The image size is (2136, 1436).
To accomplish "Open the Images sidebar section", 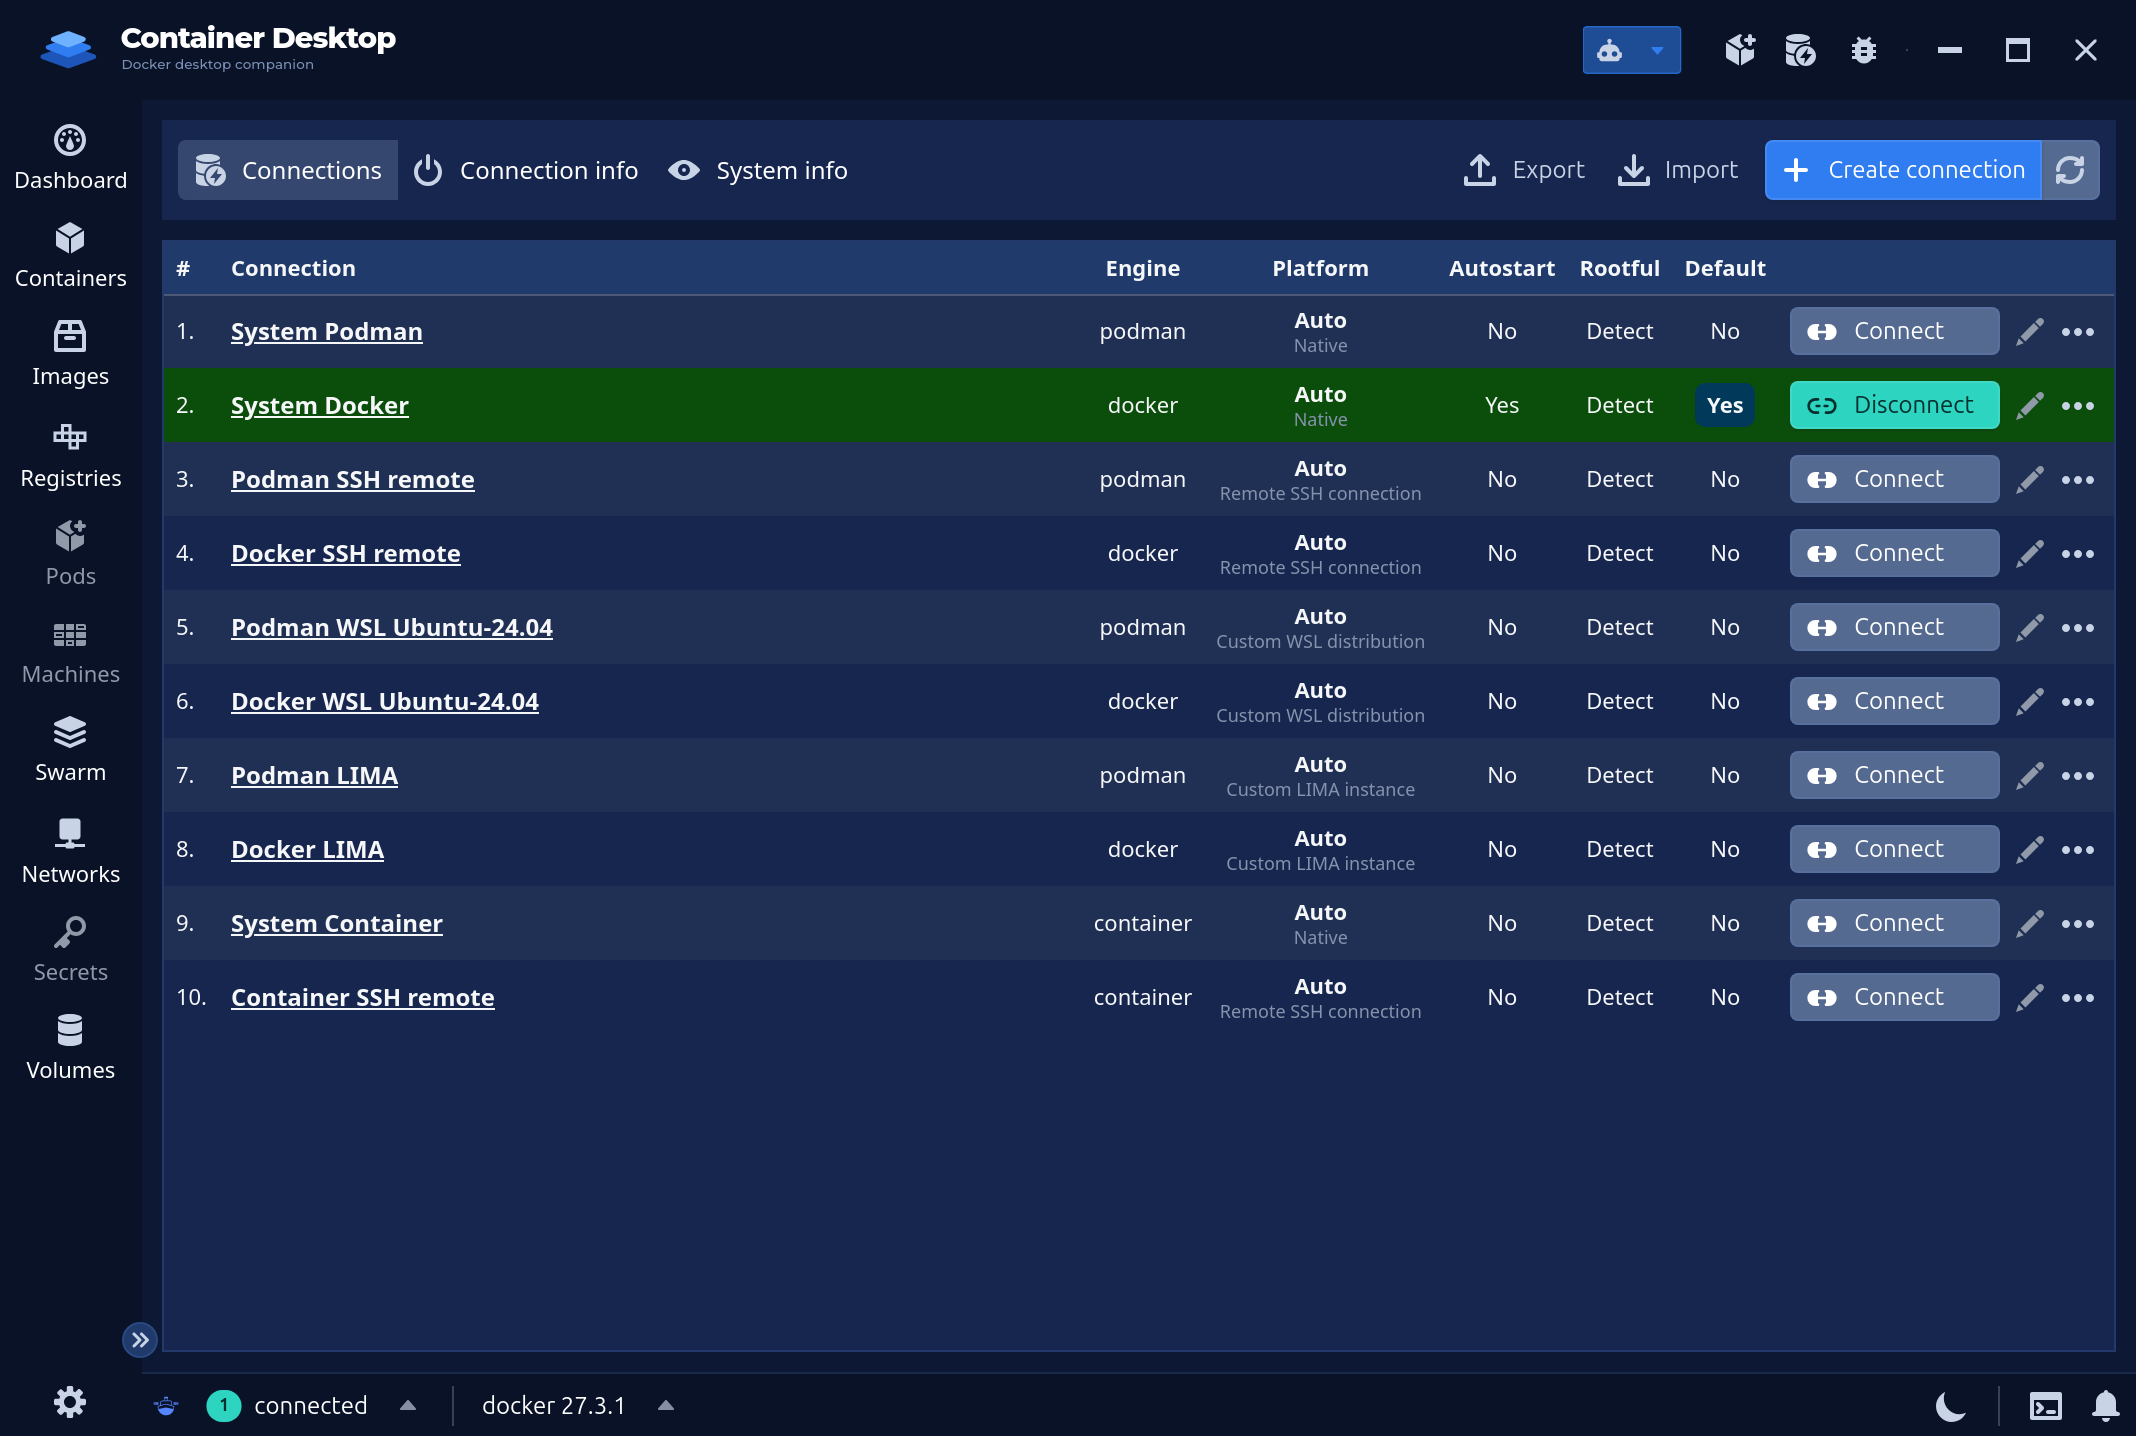I will click(x=70, y=353).
